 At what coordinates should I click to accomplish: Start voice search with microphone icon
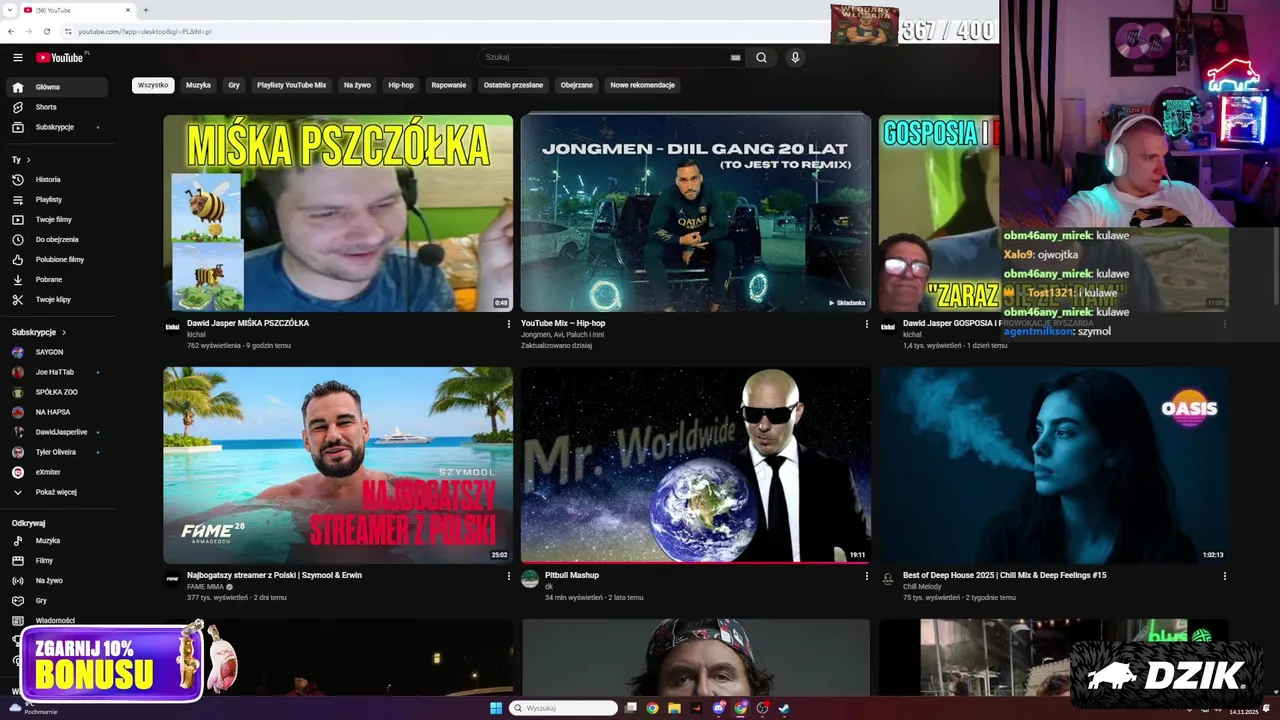click(x=795, y=58)
